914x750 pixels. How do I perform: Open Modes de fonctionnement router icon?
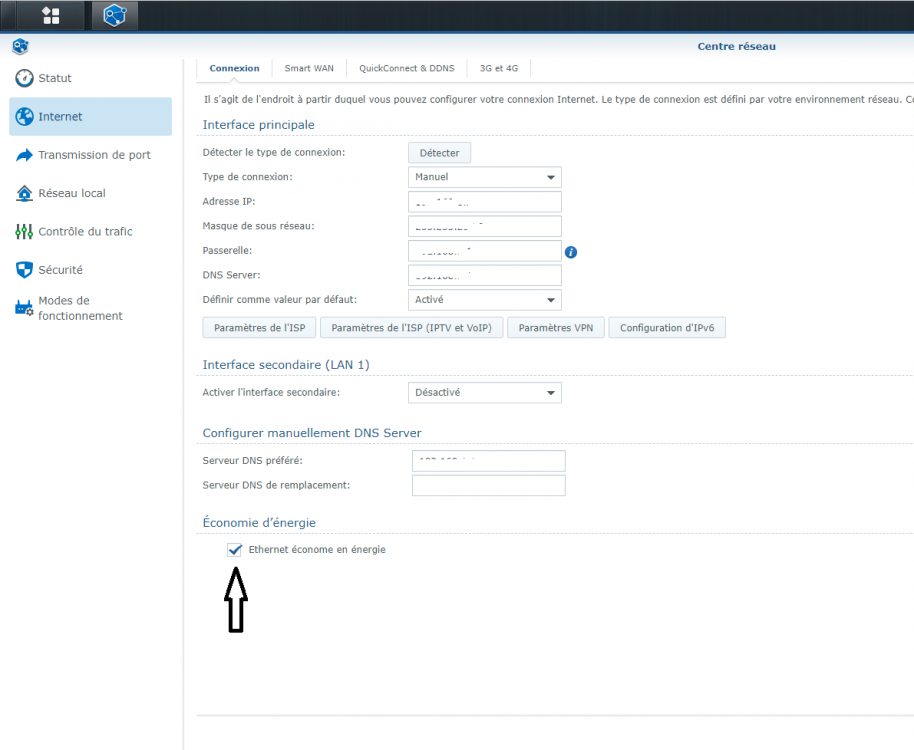point(24,308)
